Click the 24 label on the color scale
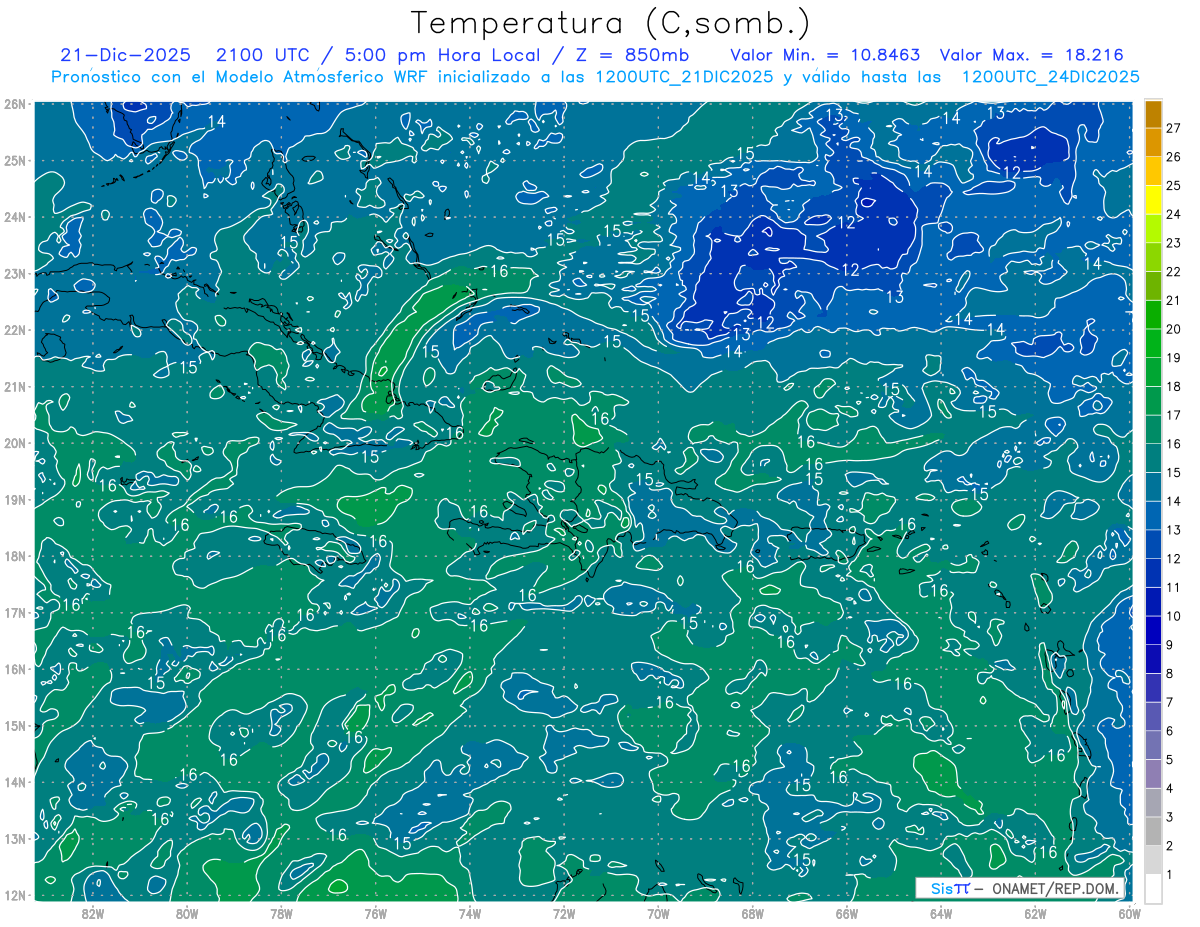The height and width of the screenshot is (927, 1200). coord(1173,214)
